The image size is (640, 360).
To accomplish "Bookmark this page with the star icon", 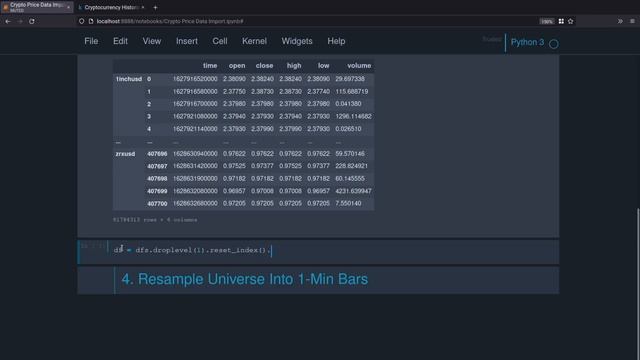I will coord(571,21).
